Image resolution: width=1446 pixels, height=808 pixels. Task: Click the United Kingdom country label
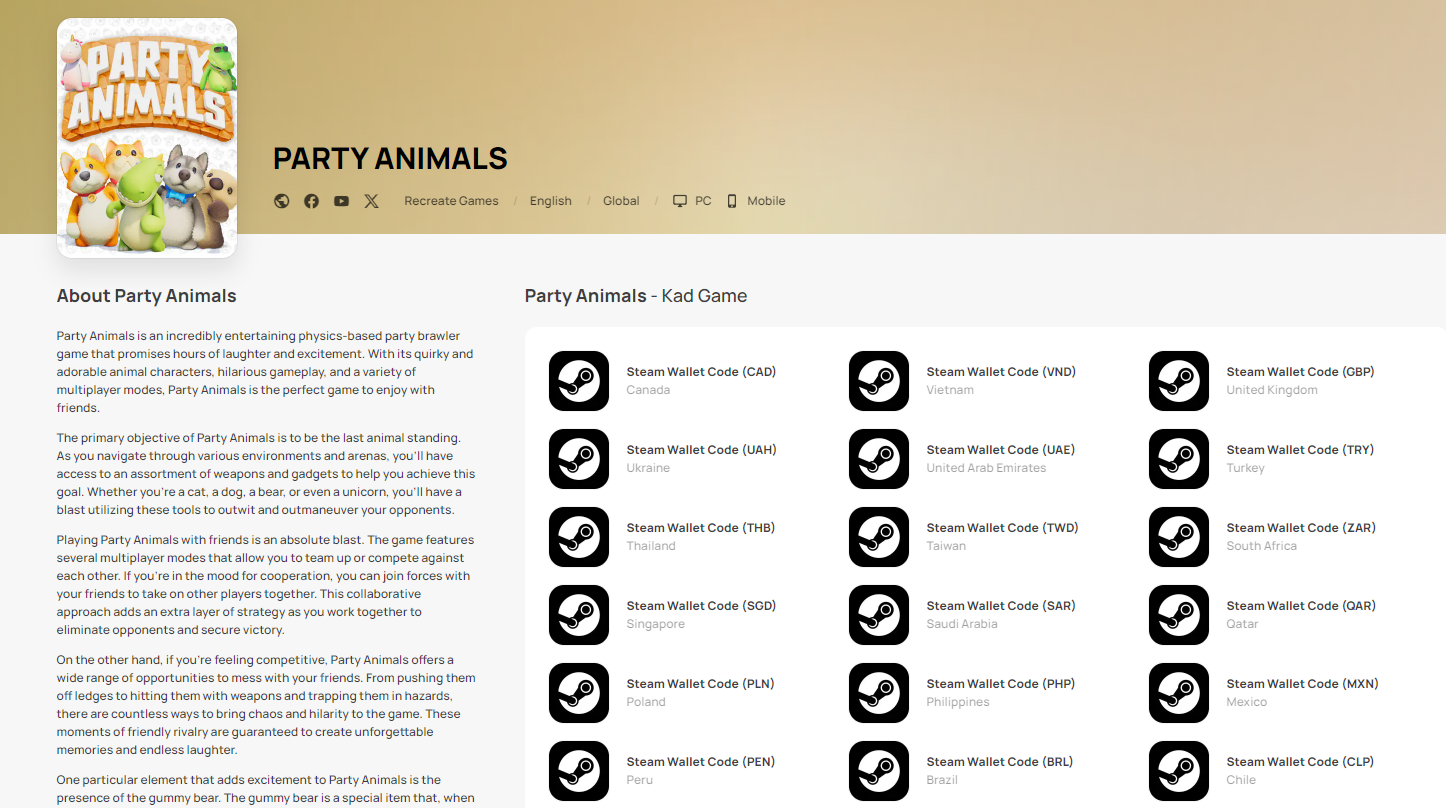tap(1272, 390)
